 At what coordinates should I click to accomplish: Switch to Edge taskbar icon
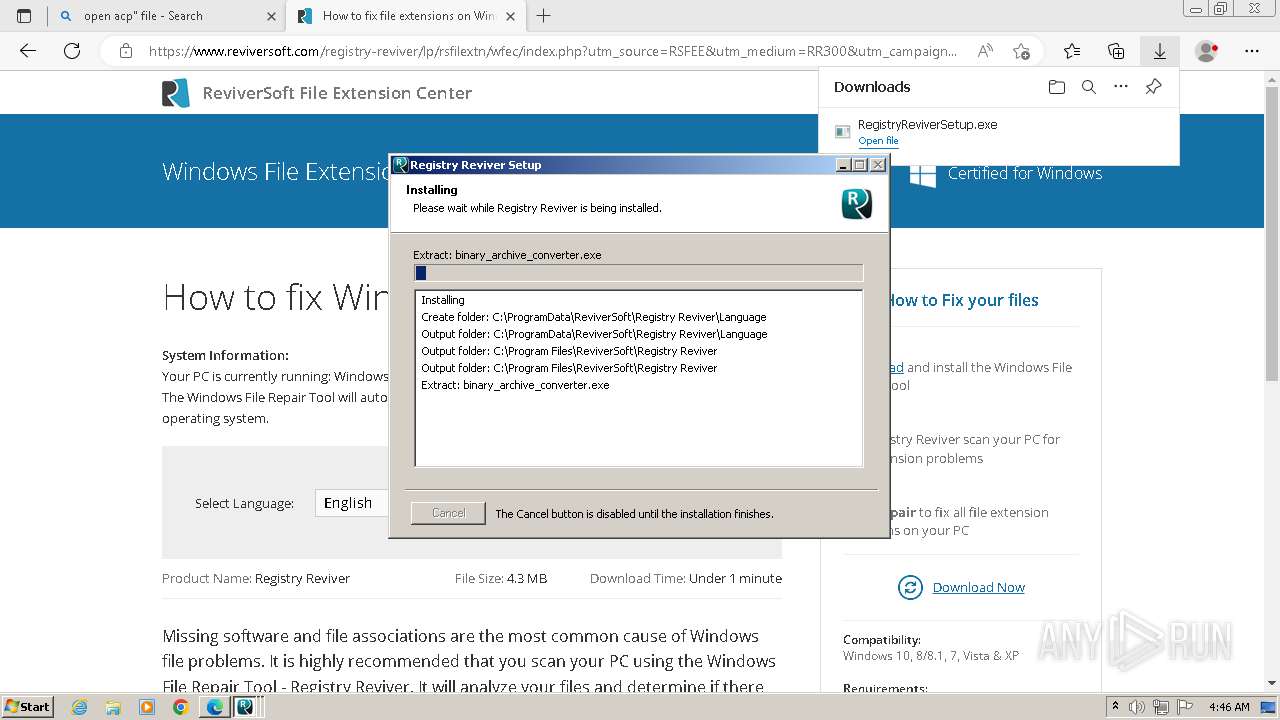tap(214, 707)
